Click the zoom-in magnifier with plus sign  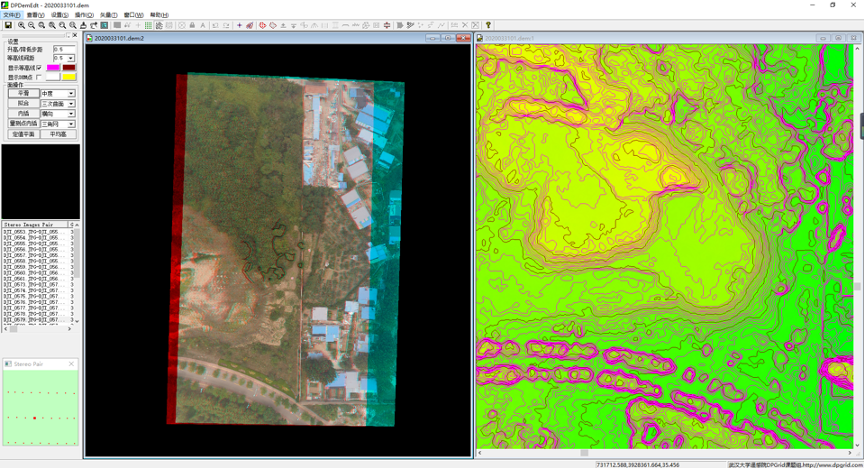coord(21,25)
